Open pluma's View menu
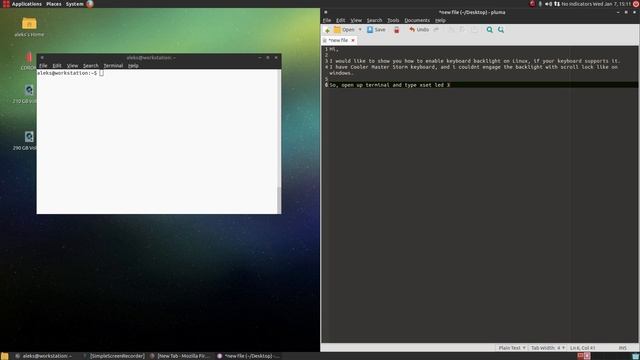The image size is (640, 360). [356, 20]
